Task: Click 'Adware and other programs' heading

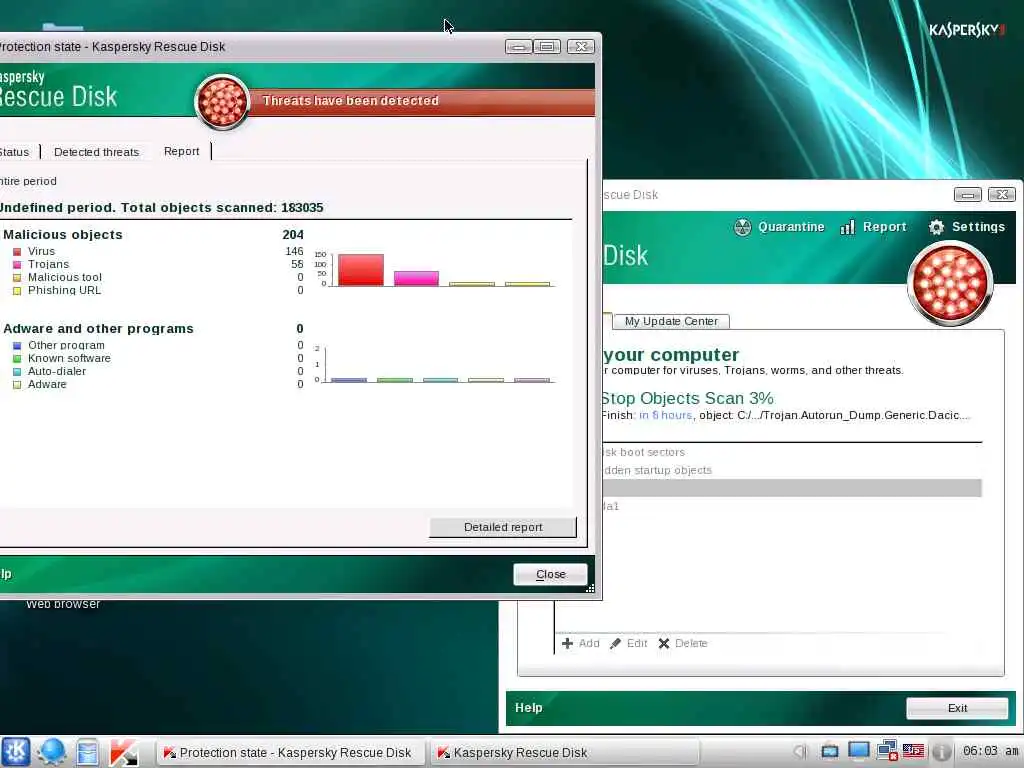Action: (98, 328)
